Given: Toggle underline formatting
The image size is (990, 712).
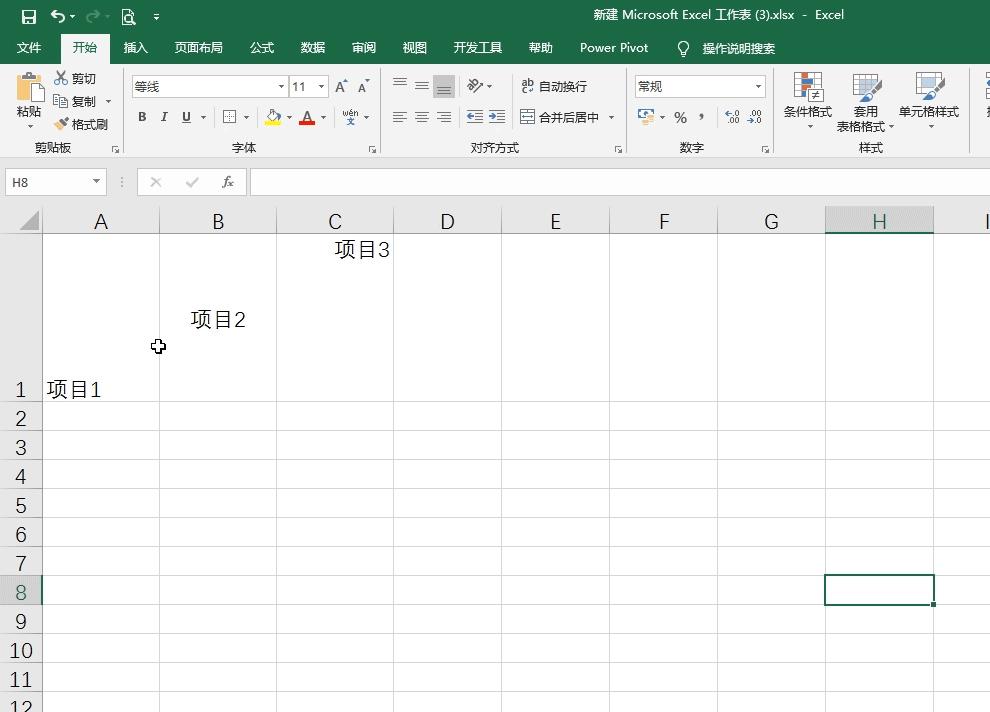Looking at the screenshot, I should tap(186, 117).
